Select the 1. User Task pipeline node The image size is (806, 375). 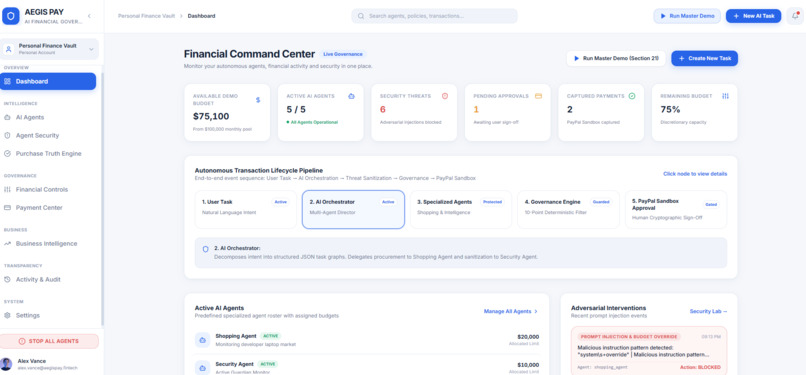pyautogui.click(x=246, y=210)
